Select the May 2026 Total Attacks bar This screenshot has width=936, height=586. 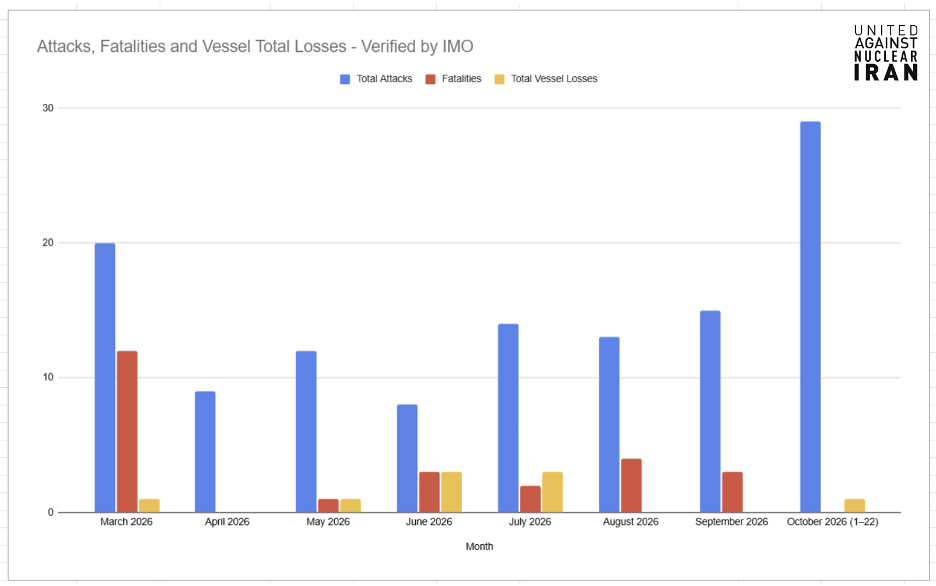pos(306,431)
